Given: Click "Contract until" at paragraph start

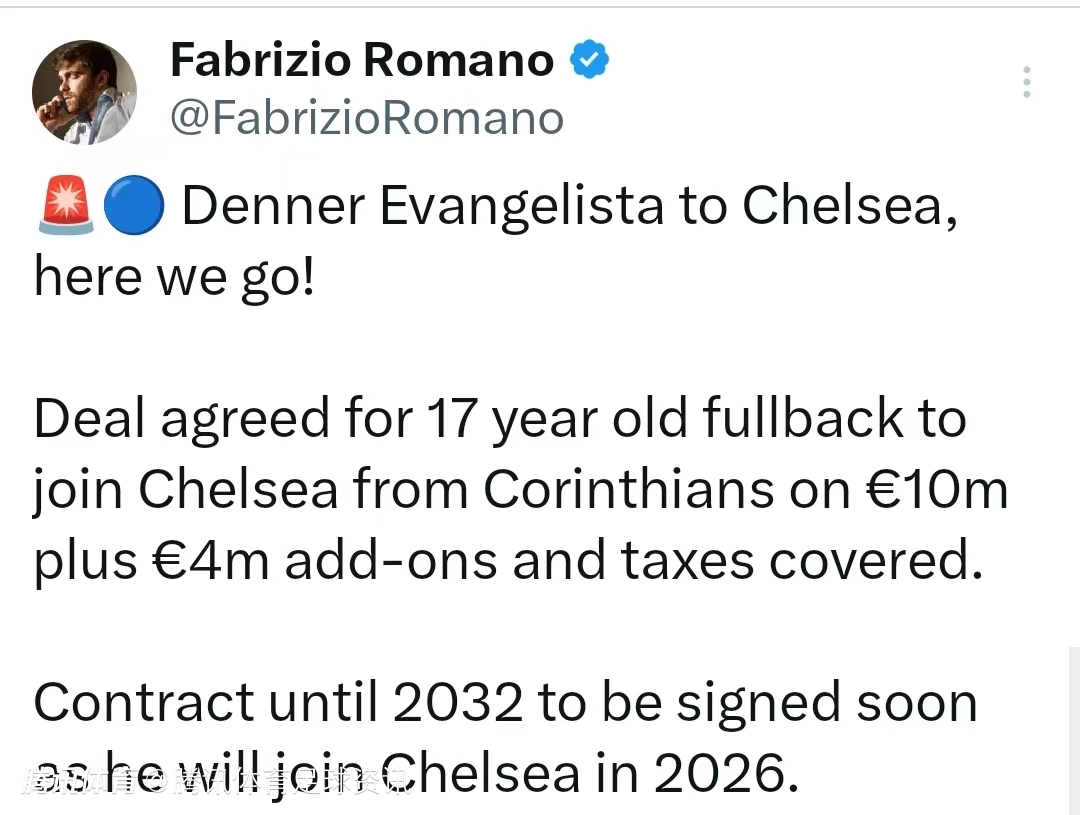Looking at the screenshot, I should tap(204, 703).
